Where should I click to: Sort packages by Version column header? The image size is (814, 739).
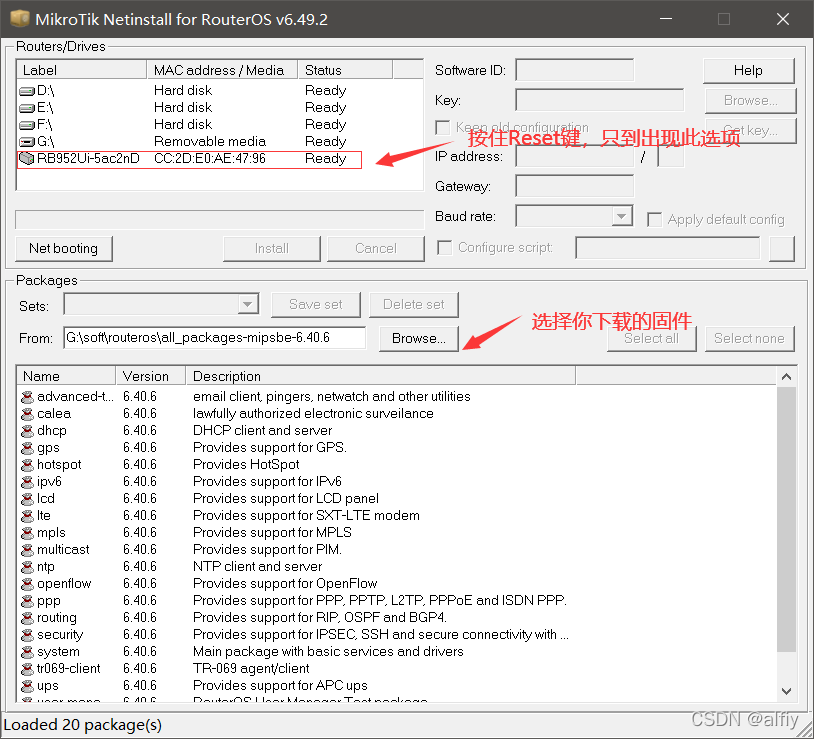[151, 376]
